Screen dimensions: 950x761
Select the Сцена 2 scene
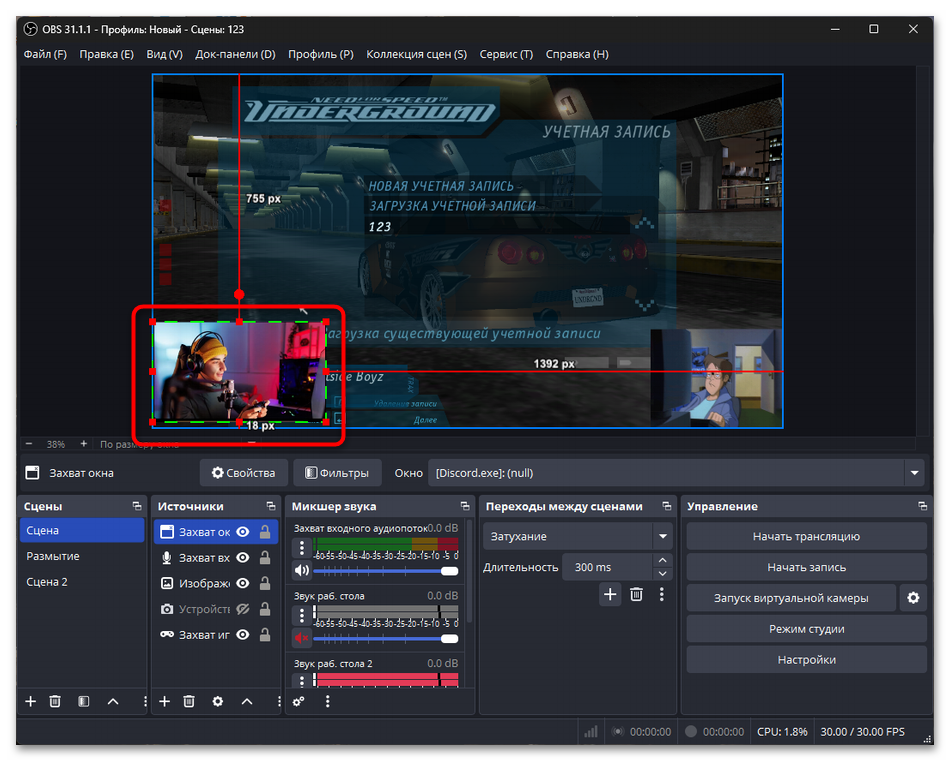coord(82,582)
